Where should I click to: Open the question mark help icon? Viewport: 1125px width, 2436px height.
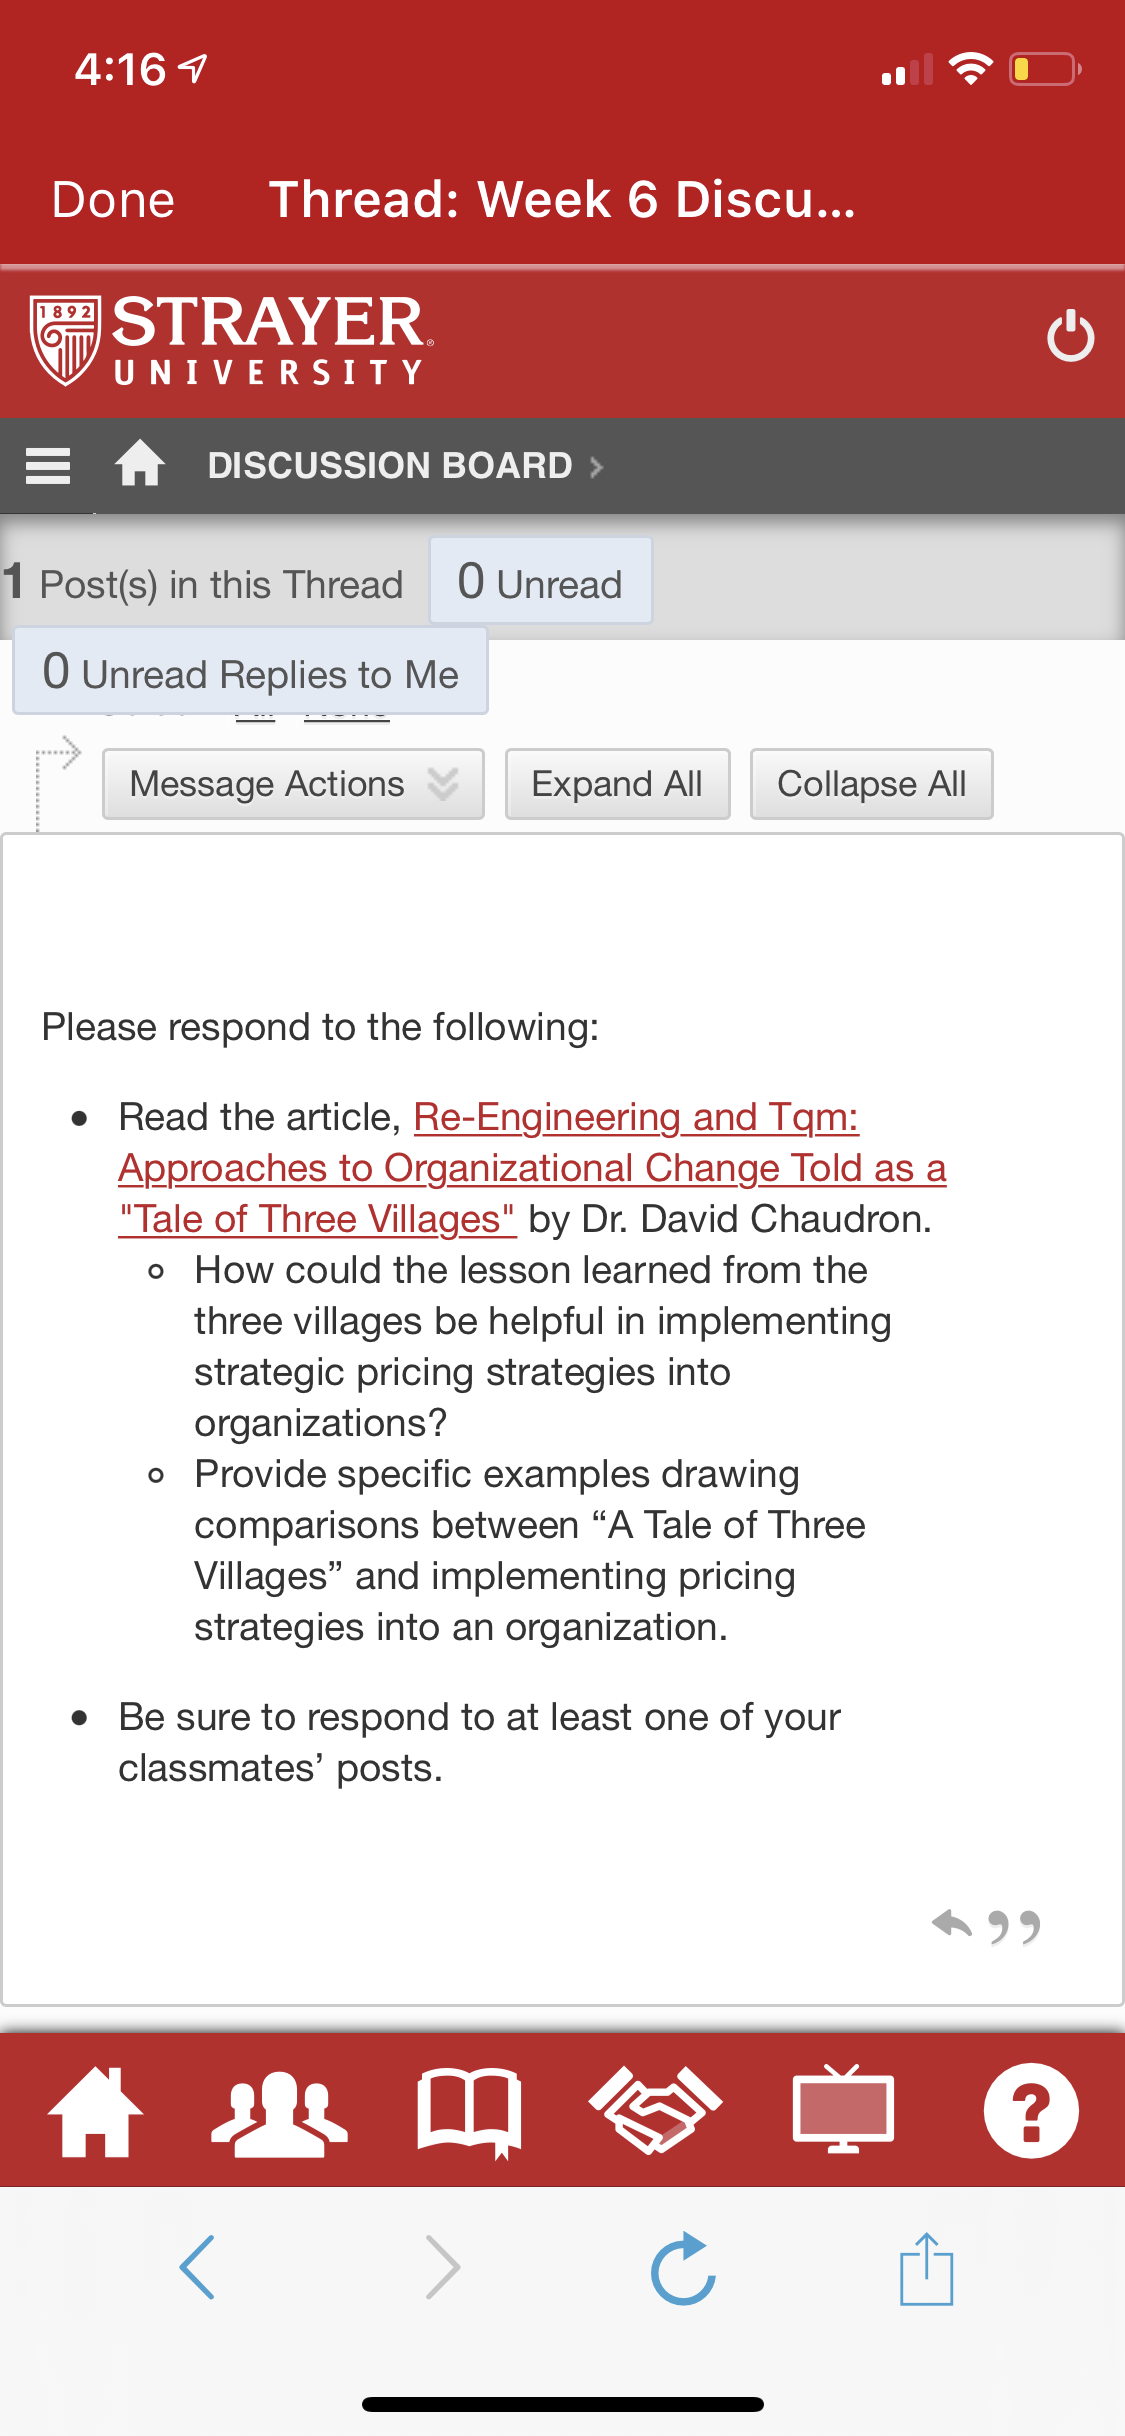[x=1031, y=2110]
